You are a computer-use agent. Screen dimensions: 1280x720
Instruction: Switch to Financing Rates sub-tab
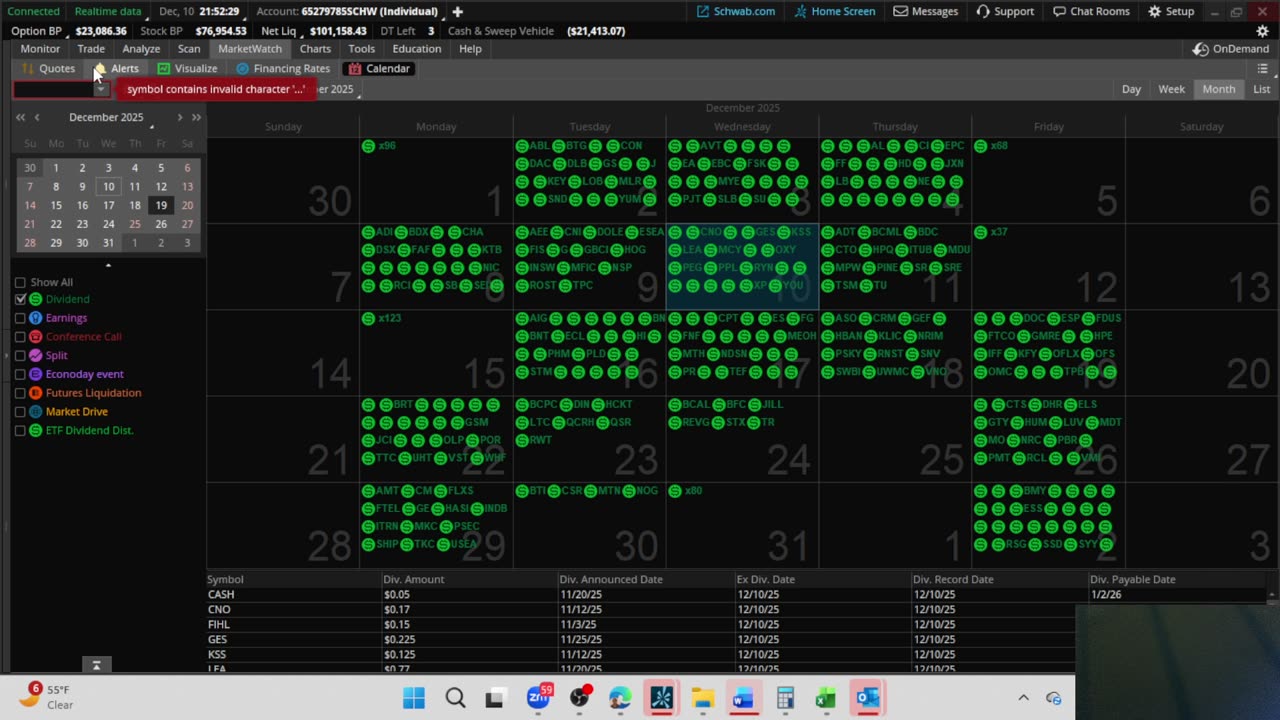(x=283, y=69)
